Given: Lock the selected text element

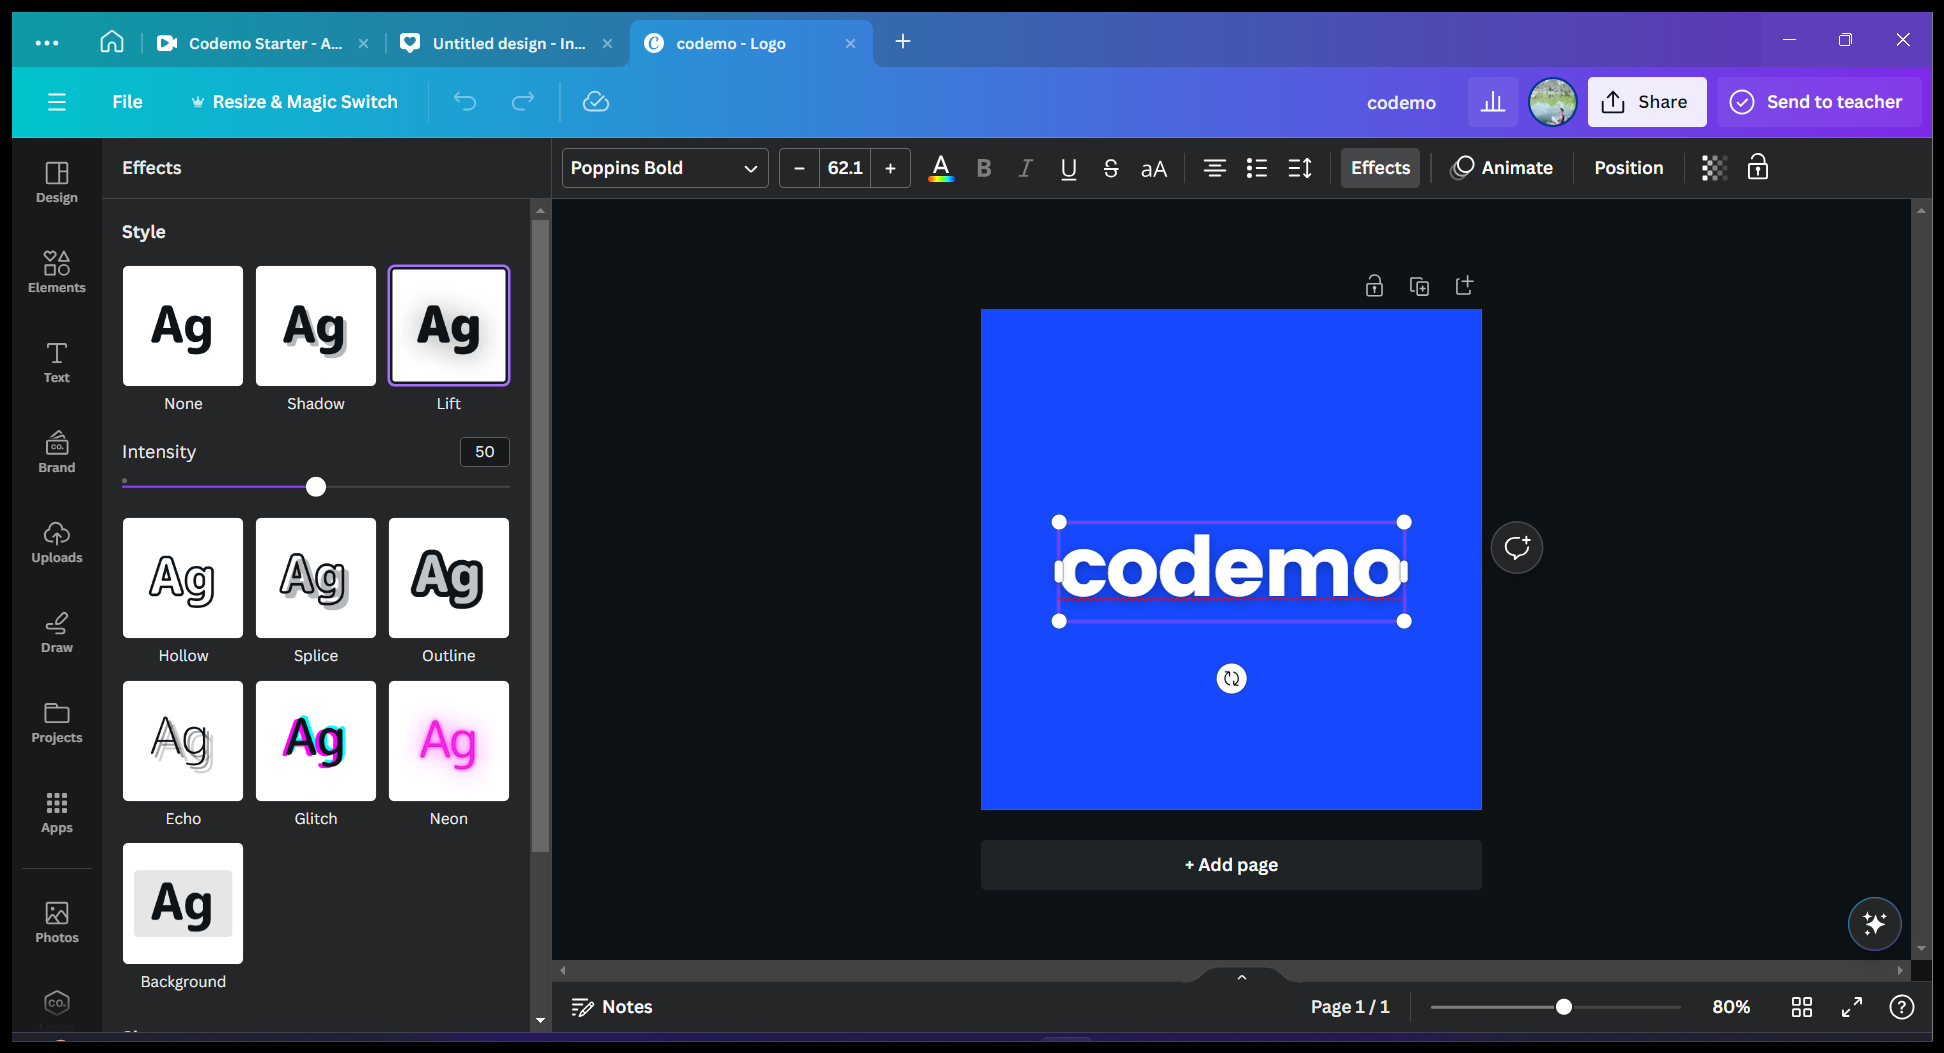Looking at the screenshot, I should click(x=1758, y=168).
